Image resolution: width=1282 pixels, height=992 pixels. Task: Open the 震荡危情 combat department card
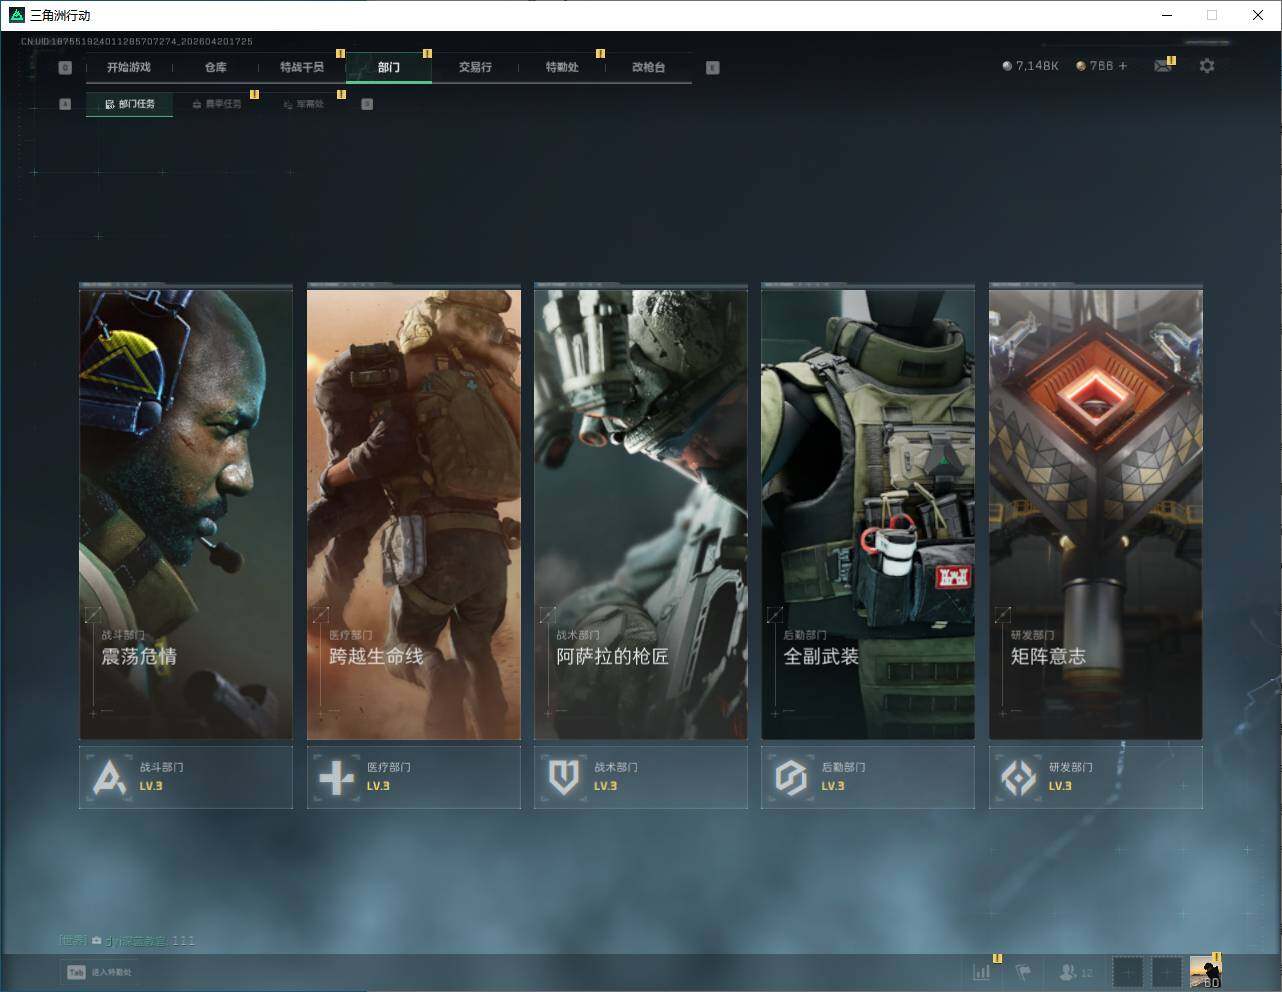pyautogui.click(x=186, y=514)
